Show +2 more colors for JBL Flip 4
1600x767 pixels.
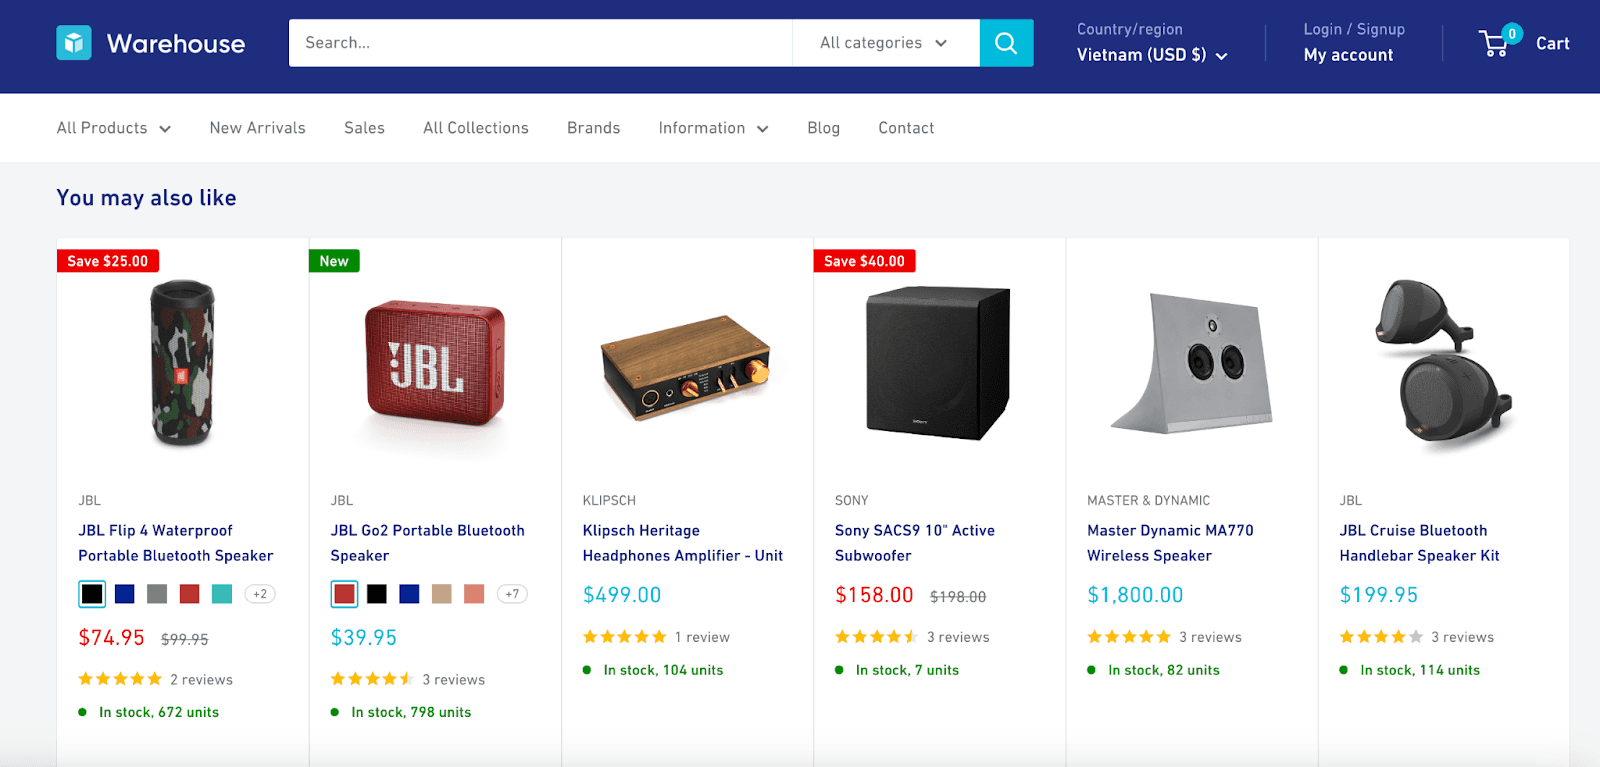[260, 594]
